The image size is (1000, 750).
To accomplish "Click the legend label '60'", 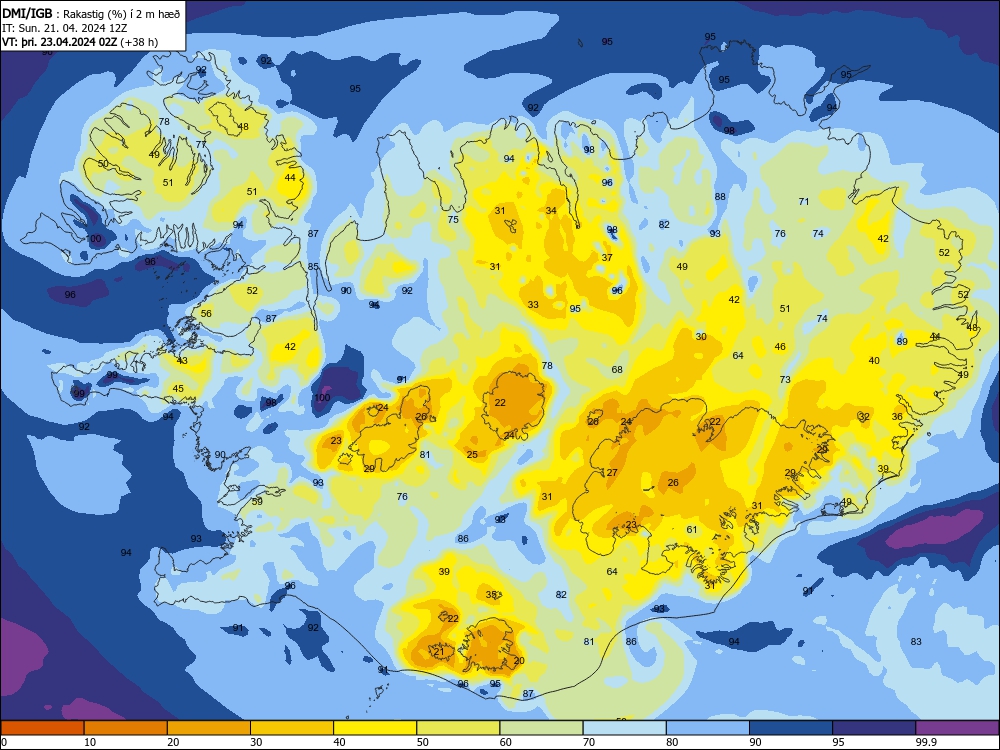I will click(506, 742).
